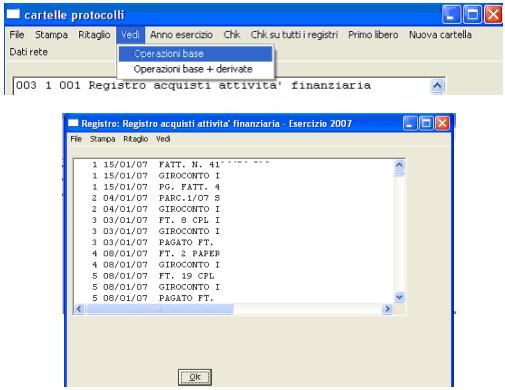Confirm with the Ok button
Screen dimensions: 505x390
pyautogui.click(x=195, y=377)
